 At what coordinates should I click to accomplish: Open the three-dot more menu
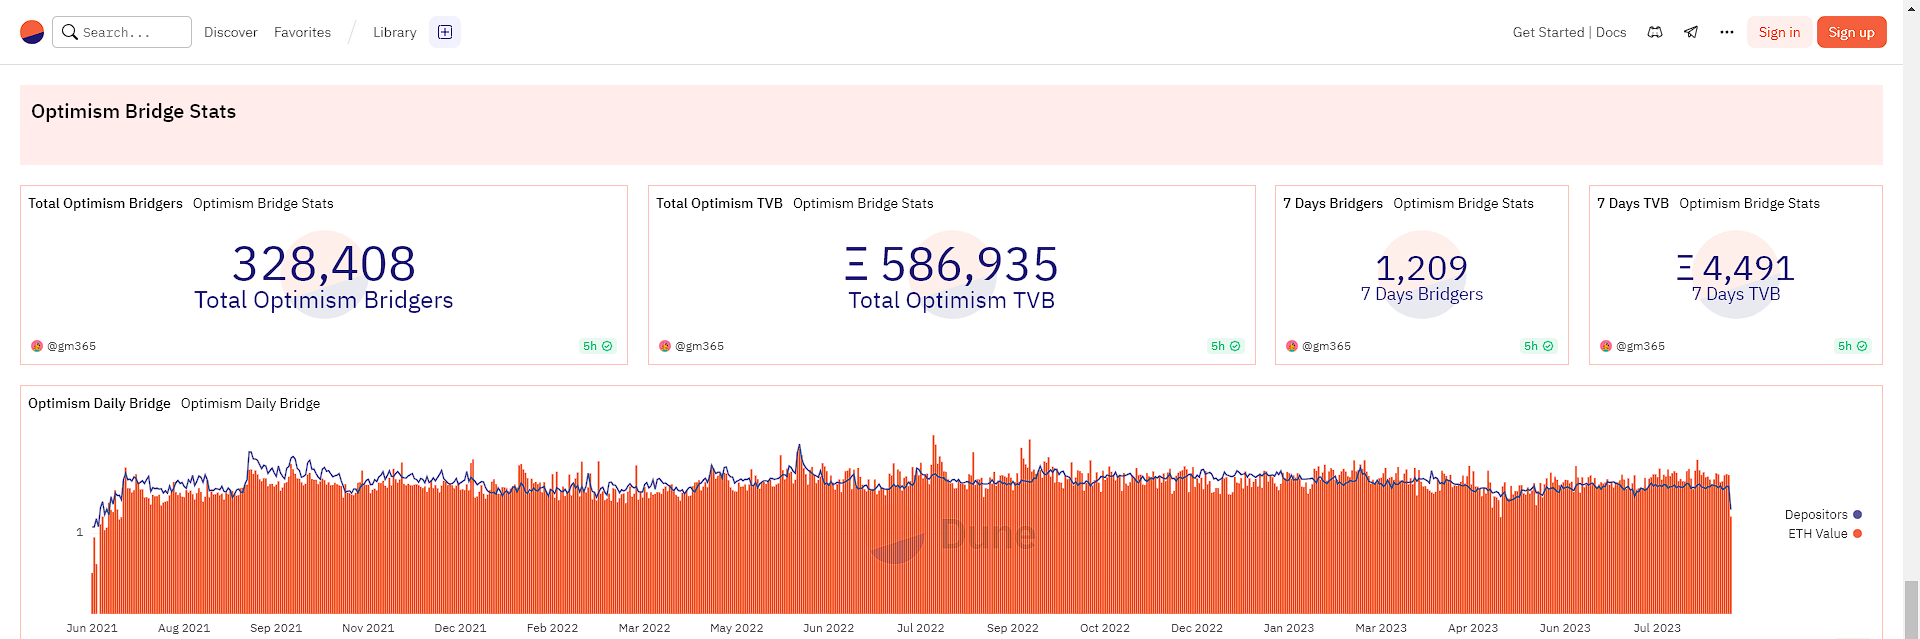click(1727, 32)
